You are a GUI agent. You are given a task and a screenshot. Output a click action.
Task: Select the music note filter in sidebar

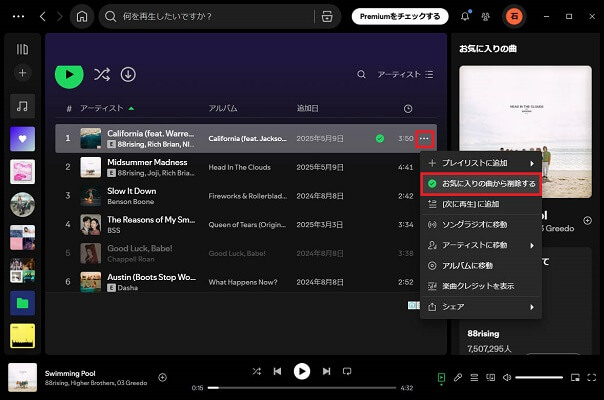(22, 106)
